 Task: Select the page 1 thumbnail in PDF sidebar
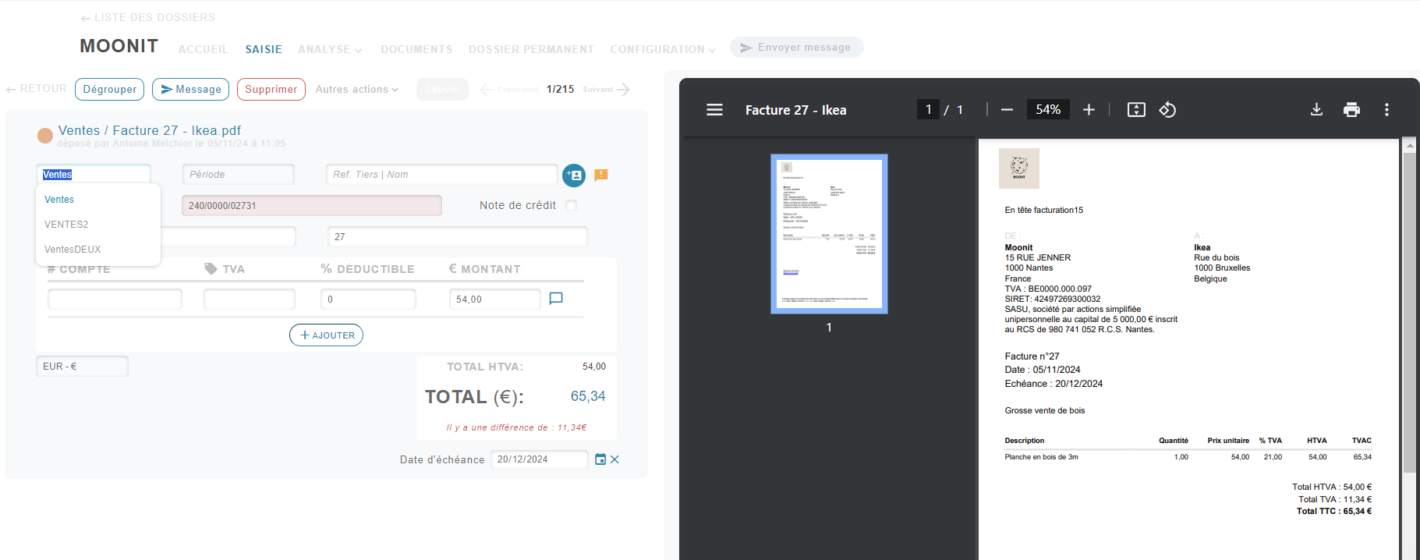point(828,233)
